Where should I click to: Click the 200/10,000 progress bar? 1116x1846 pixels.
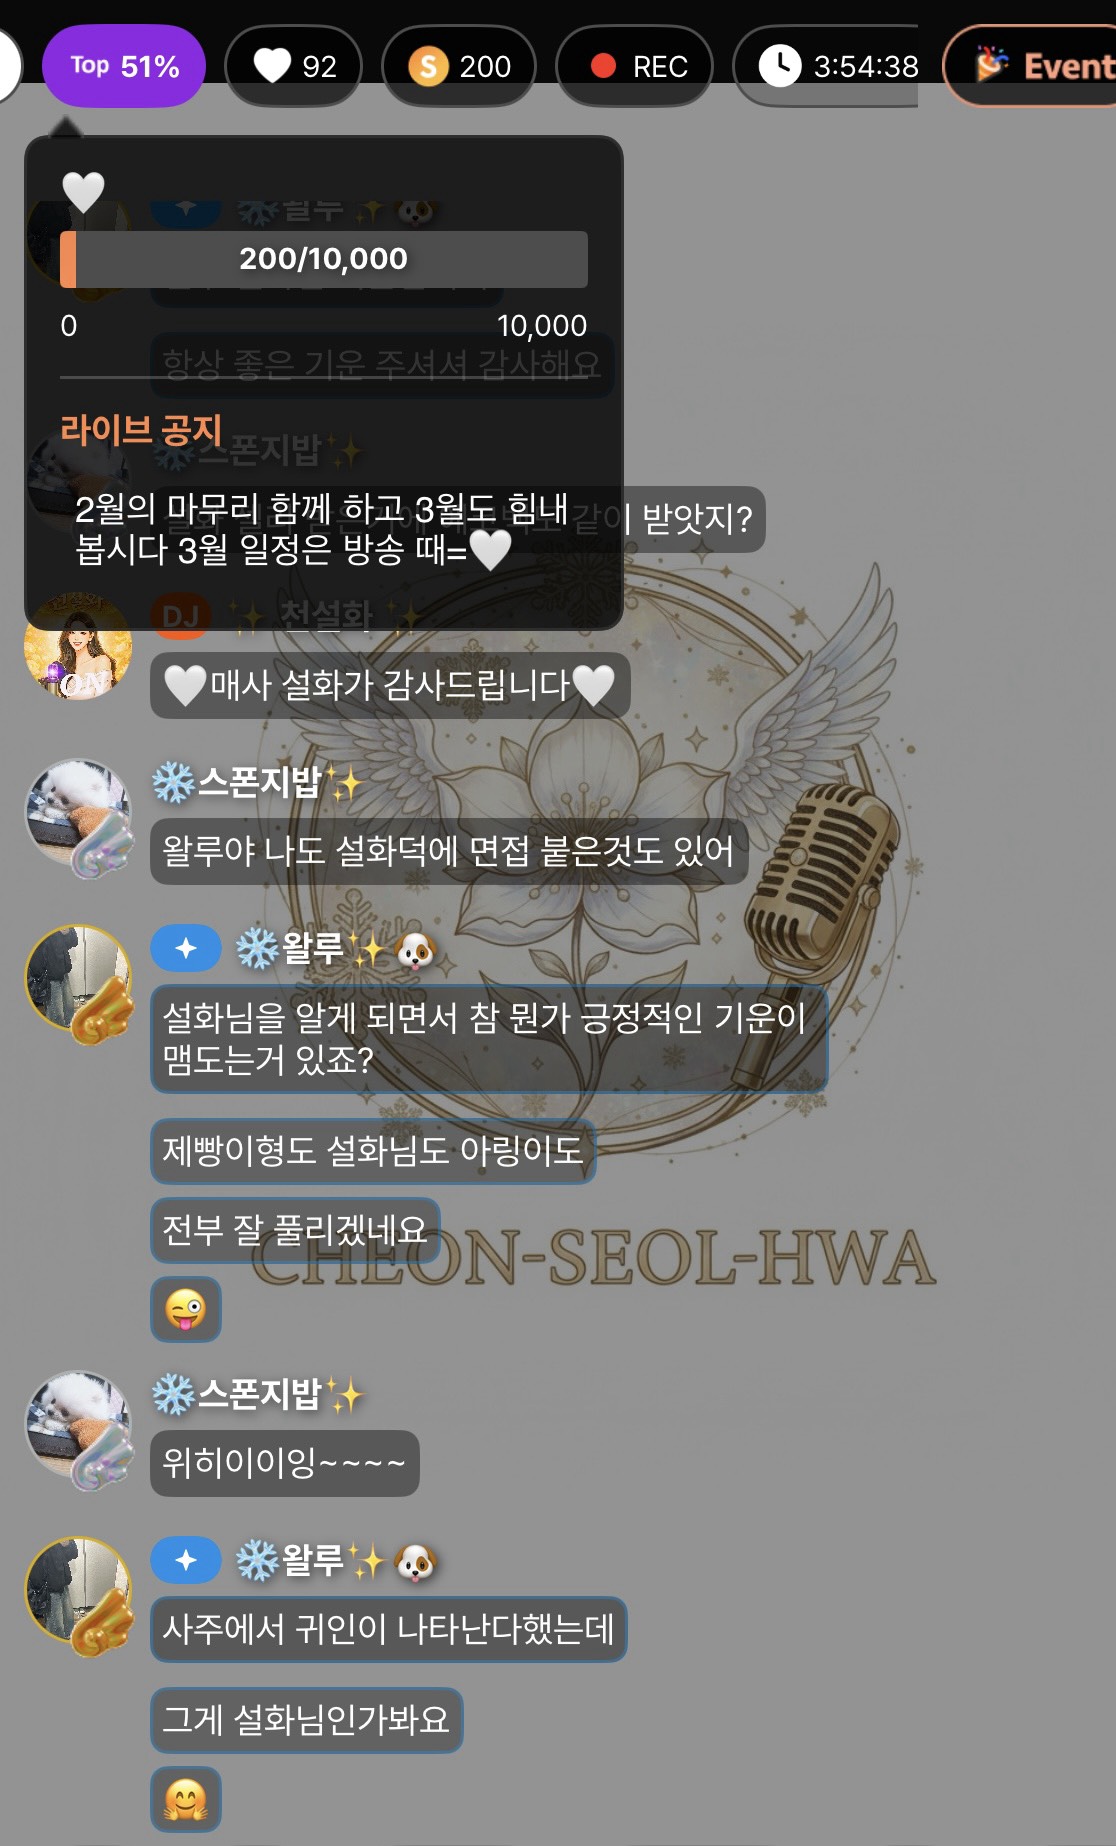coord(324,259)
